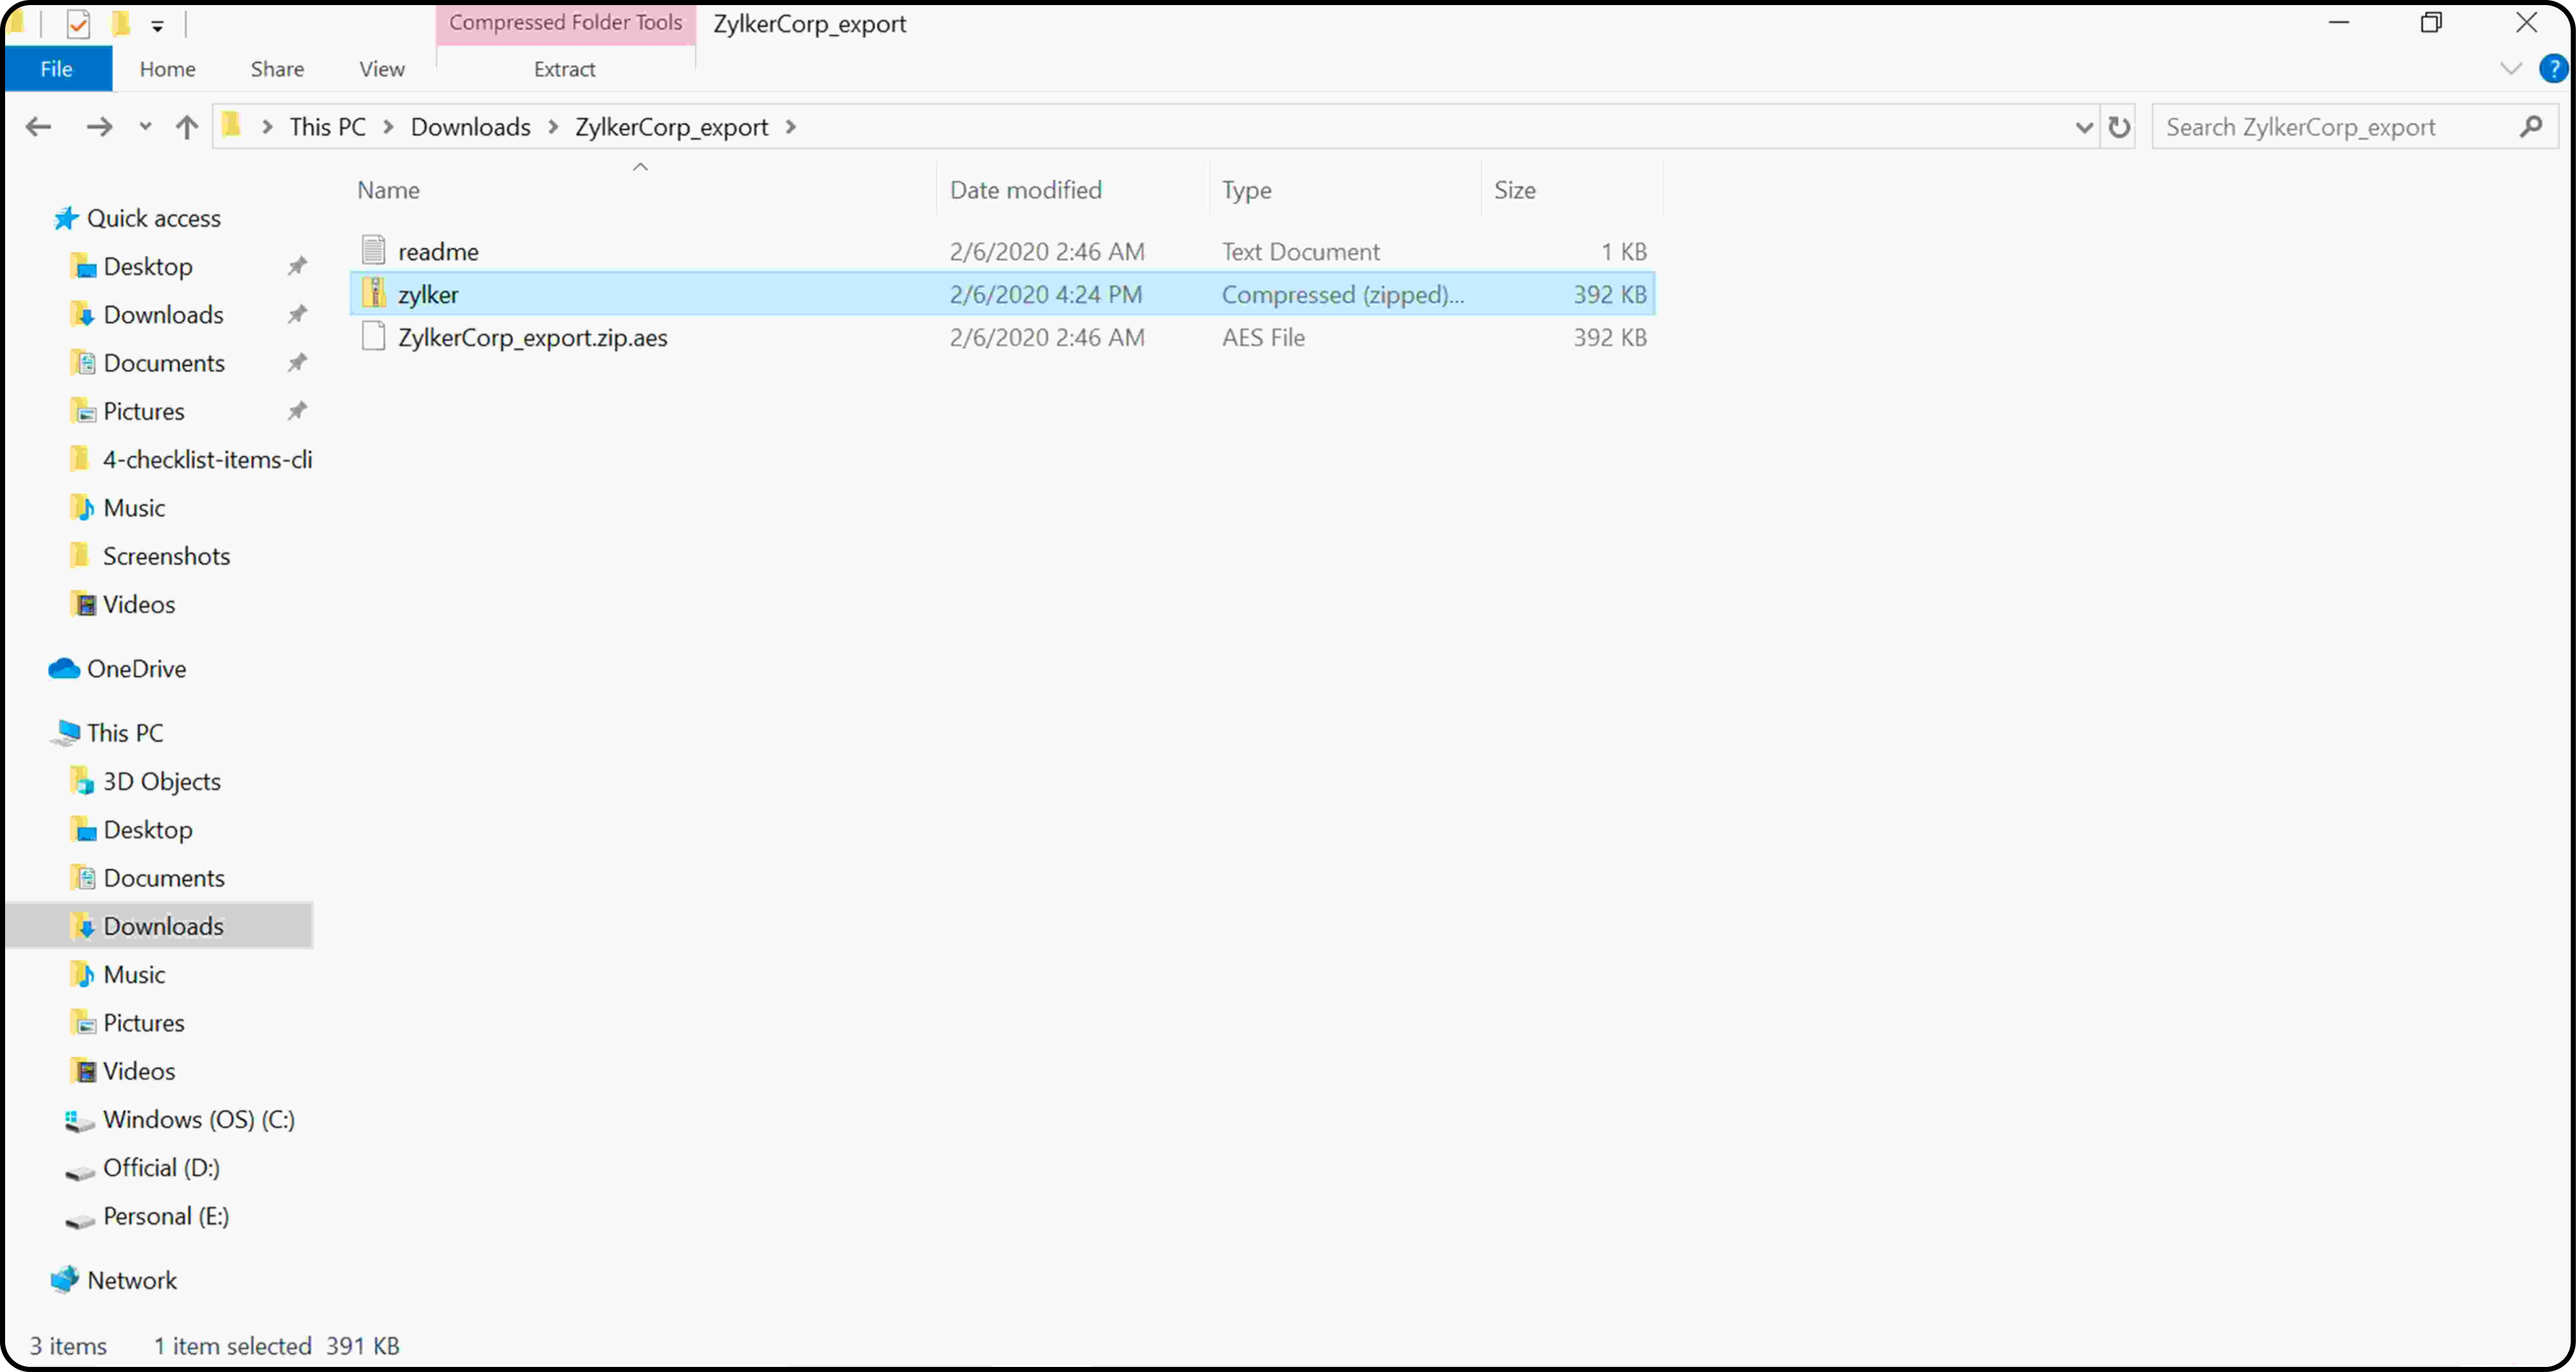2576x1372 pixels.
Task: Click ZylkerCorp_export breadcrumb segment
Action: (x=671, y=127)
